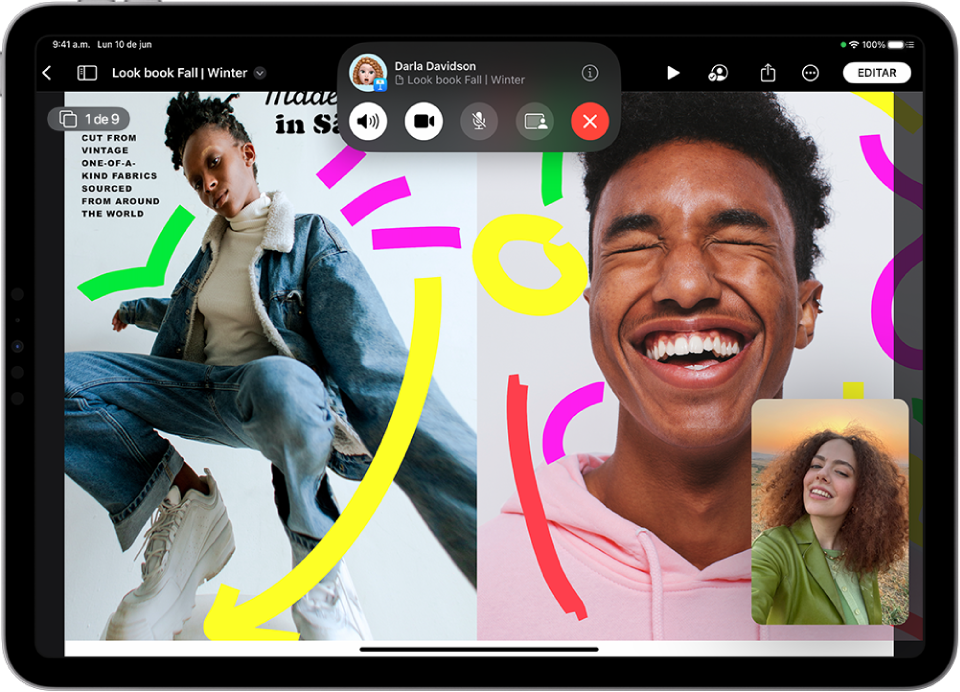Unmute the microphone in the call controls
The height and width of the screenshot is (692, 960).
[478, 121]
